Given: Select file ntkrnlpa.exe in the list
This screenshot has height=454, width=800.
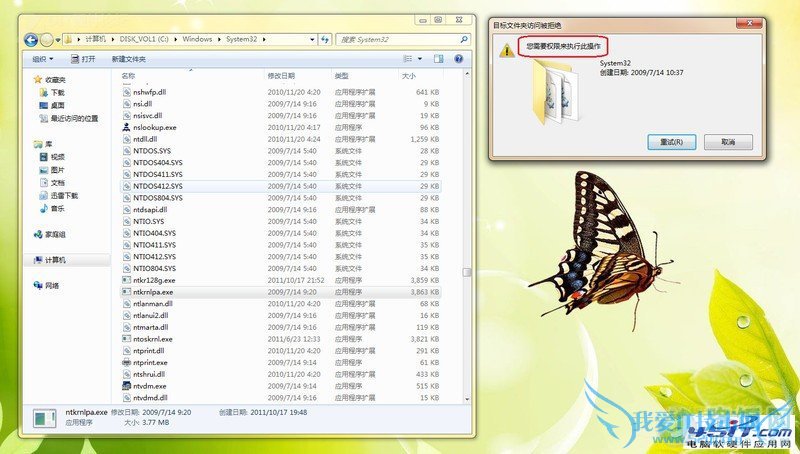Looking at the screenshot, I should coord(281,292).
